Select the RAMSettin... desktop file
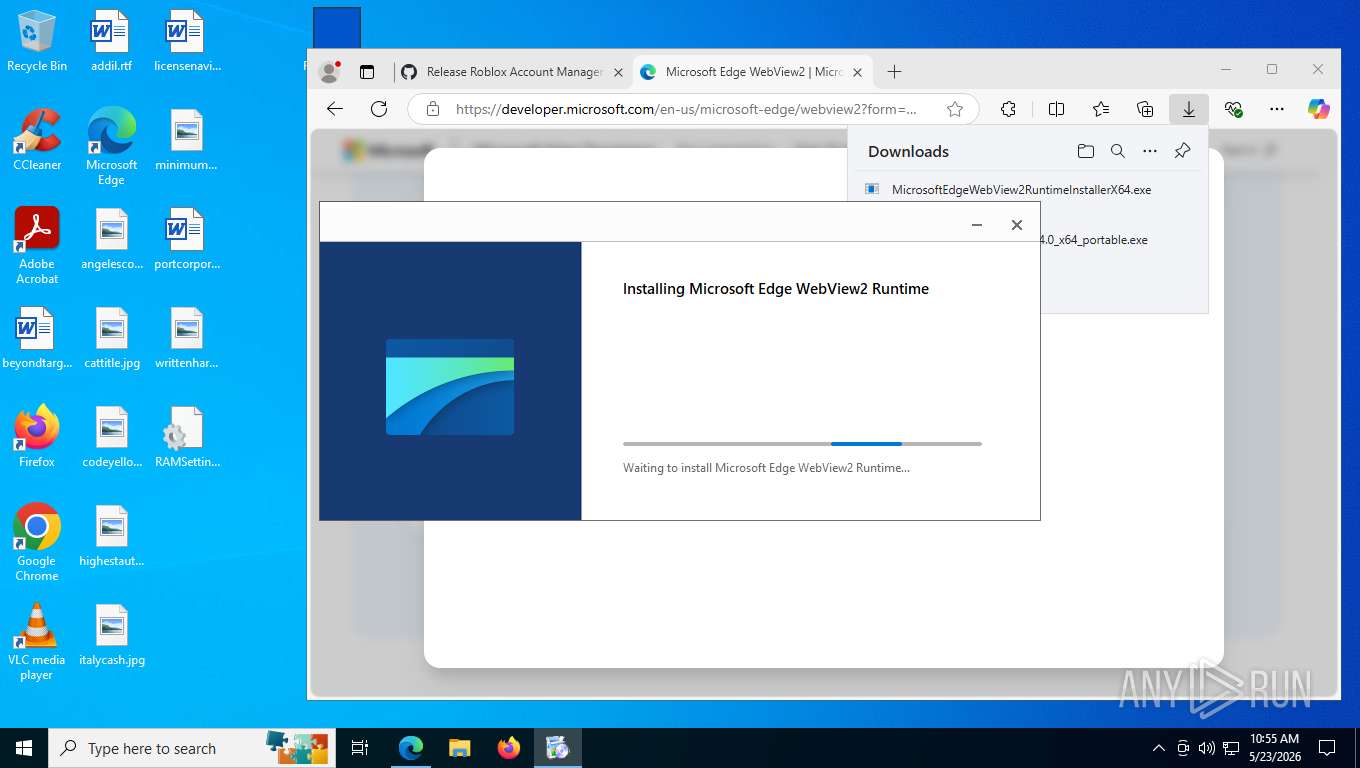1360x768 pixels. pyautogui.click(x=187, y=437)
